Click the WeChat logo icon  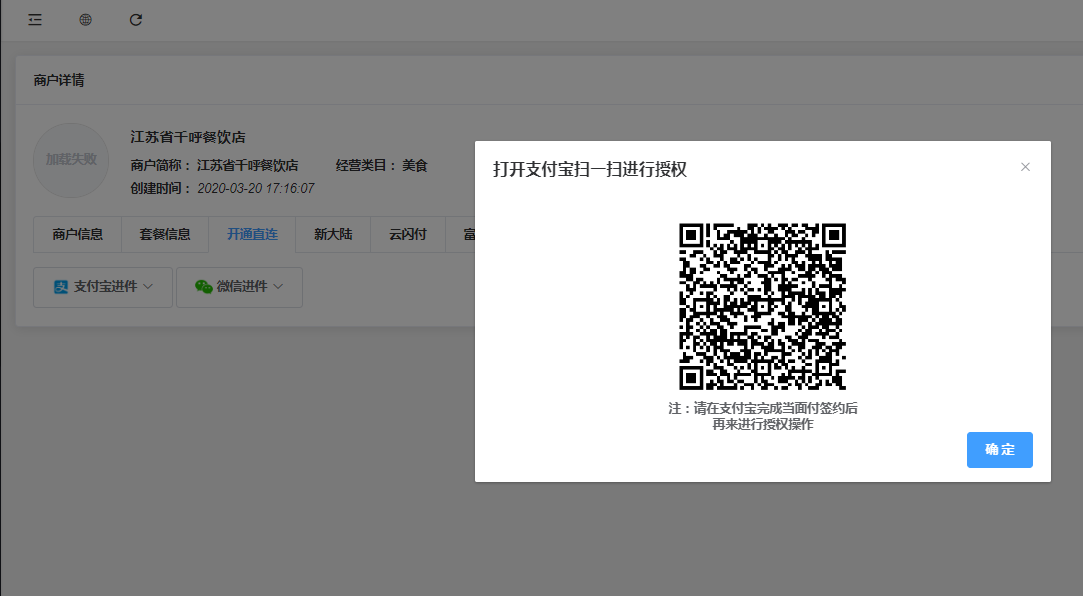click(x=204, y=287)
